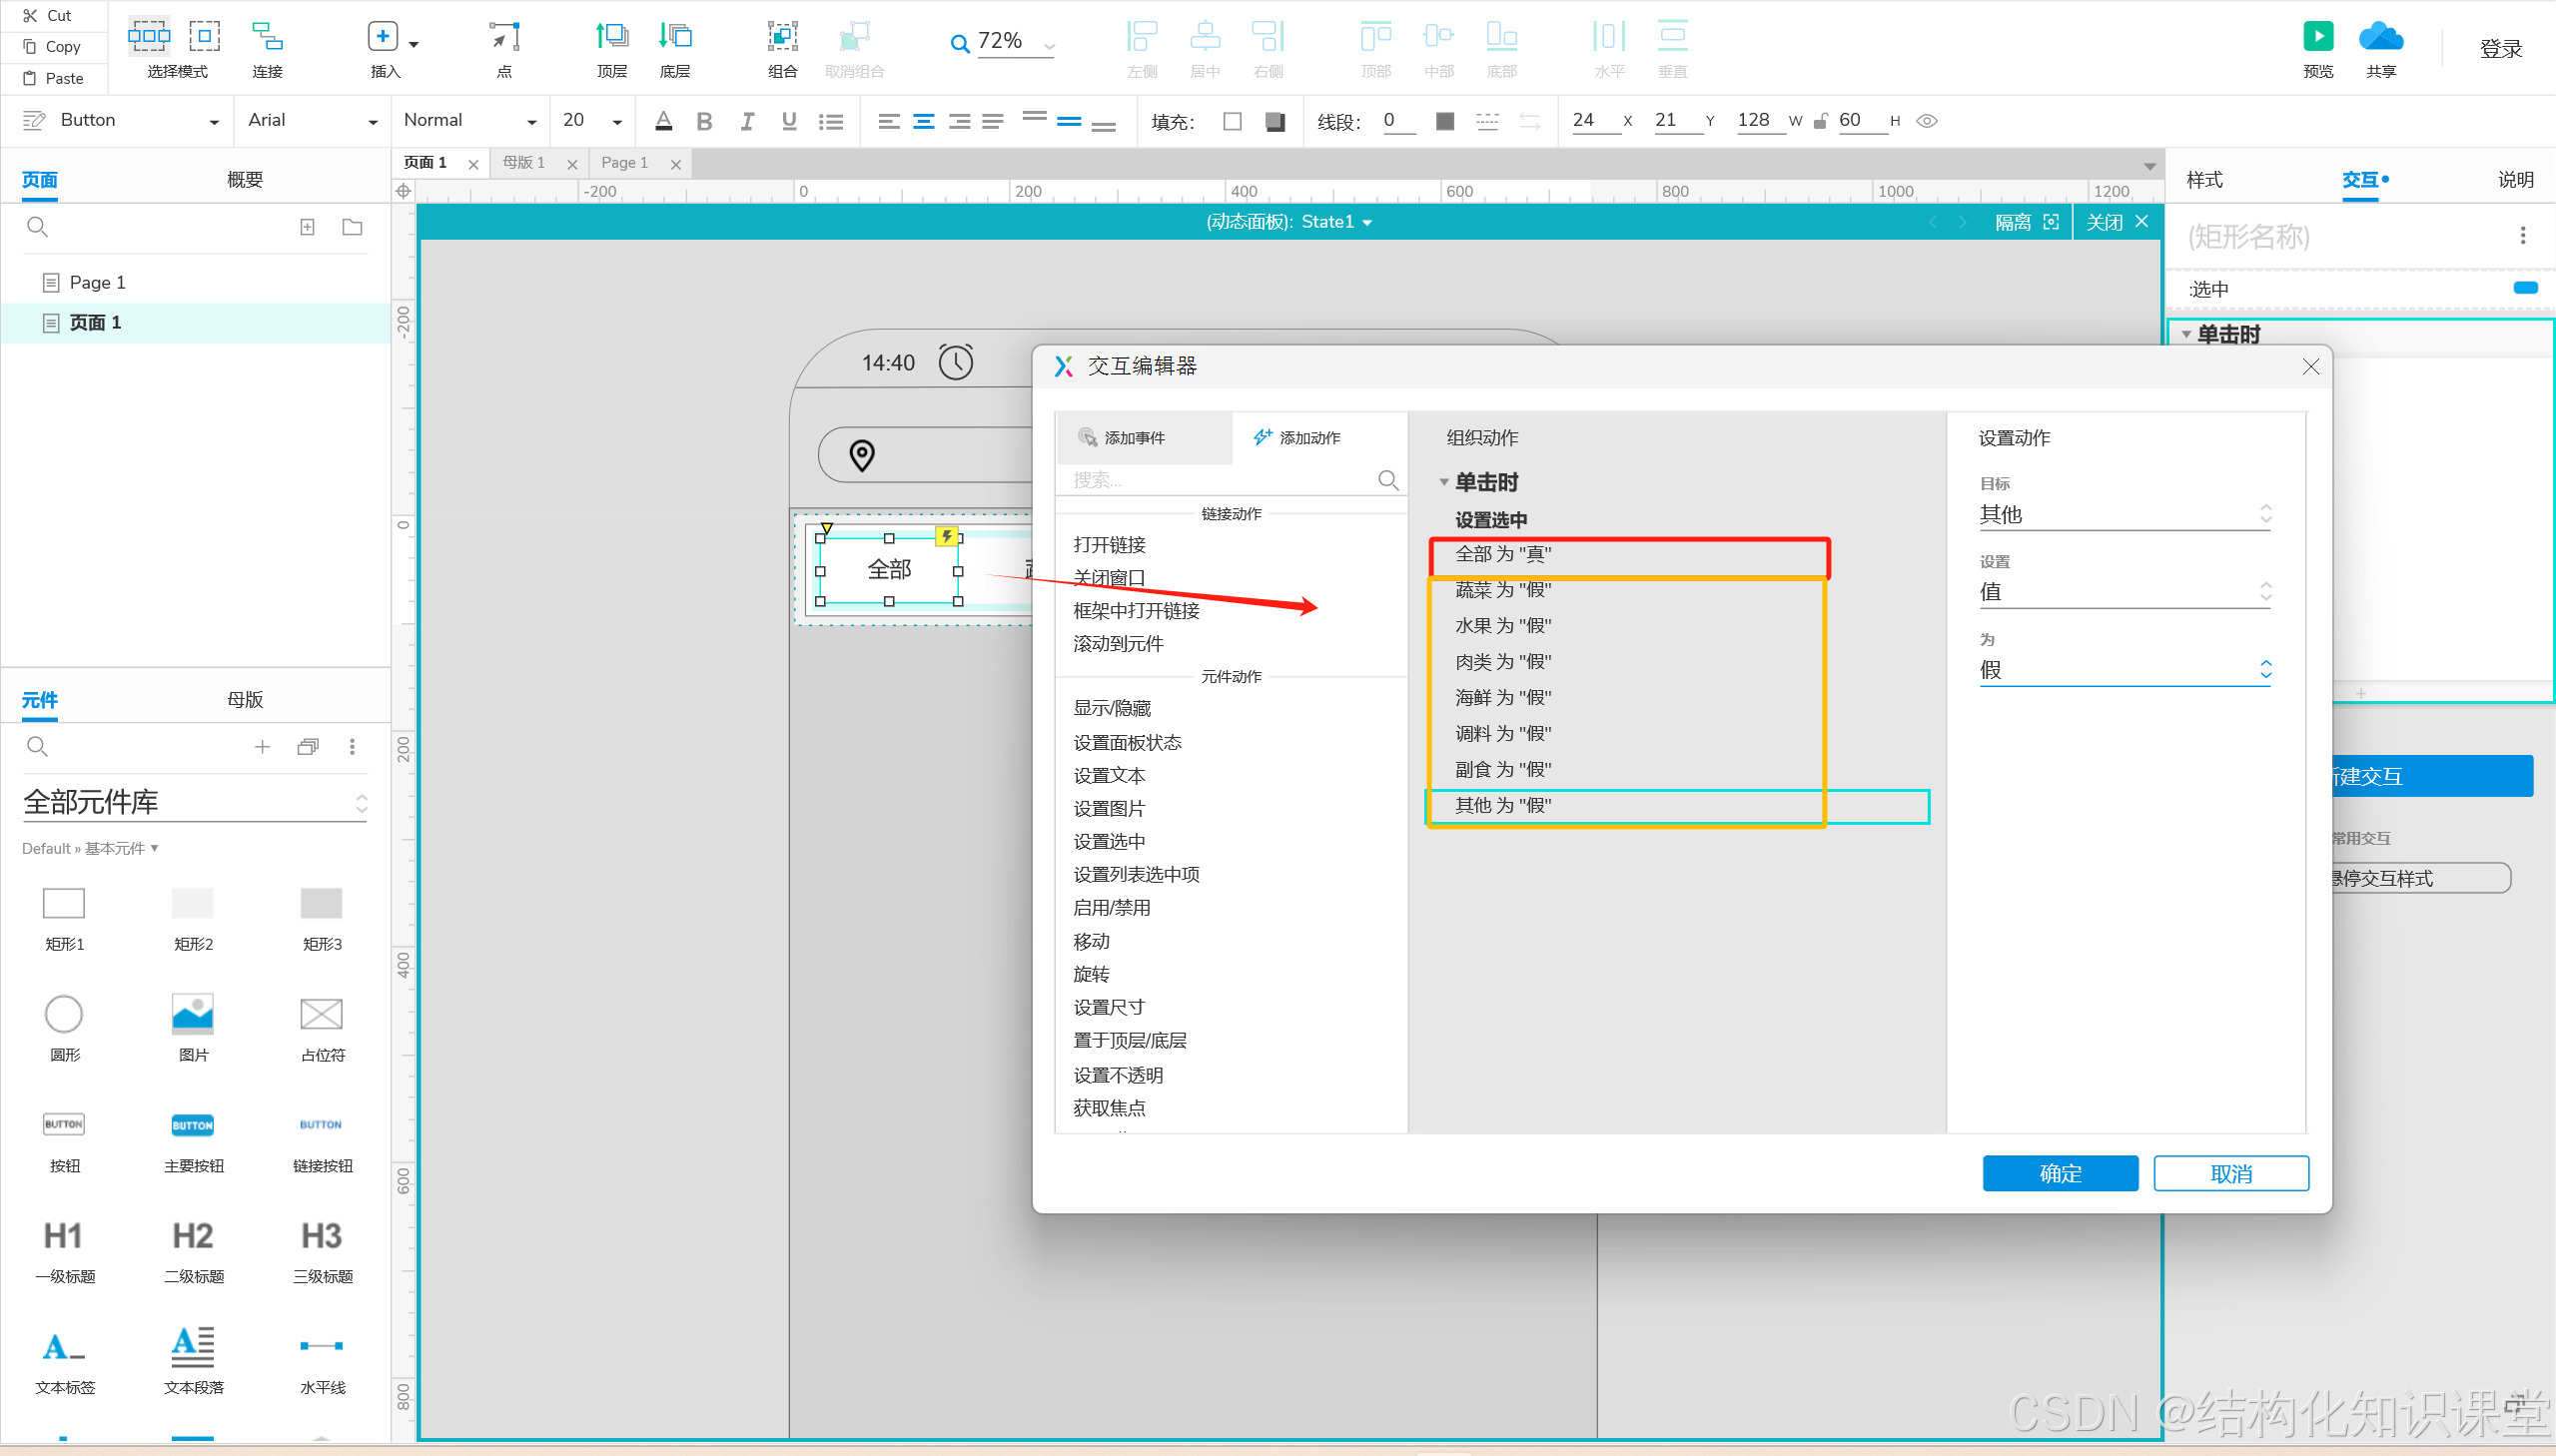Viewport: 2556px width, 1456px height.
Task: Open widget library more options
Action: tap(352, 746)
